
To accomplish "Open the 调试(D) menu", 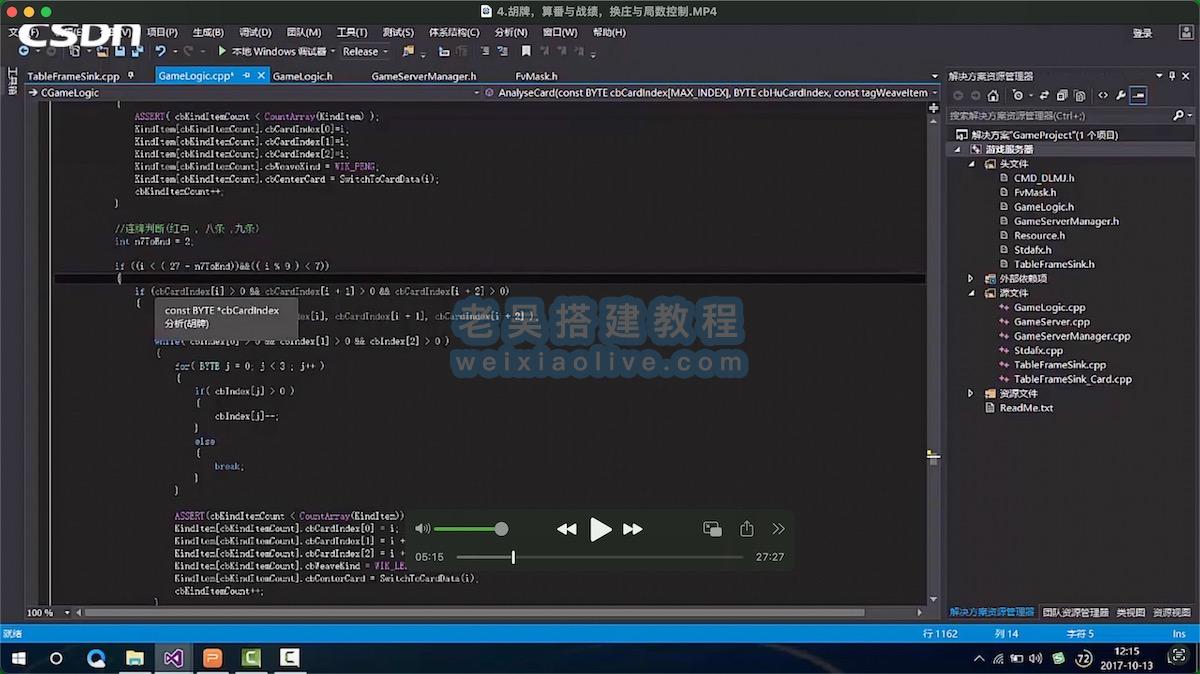I will 255,32.
